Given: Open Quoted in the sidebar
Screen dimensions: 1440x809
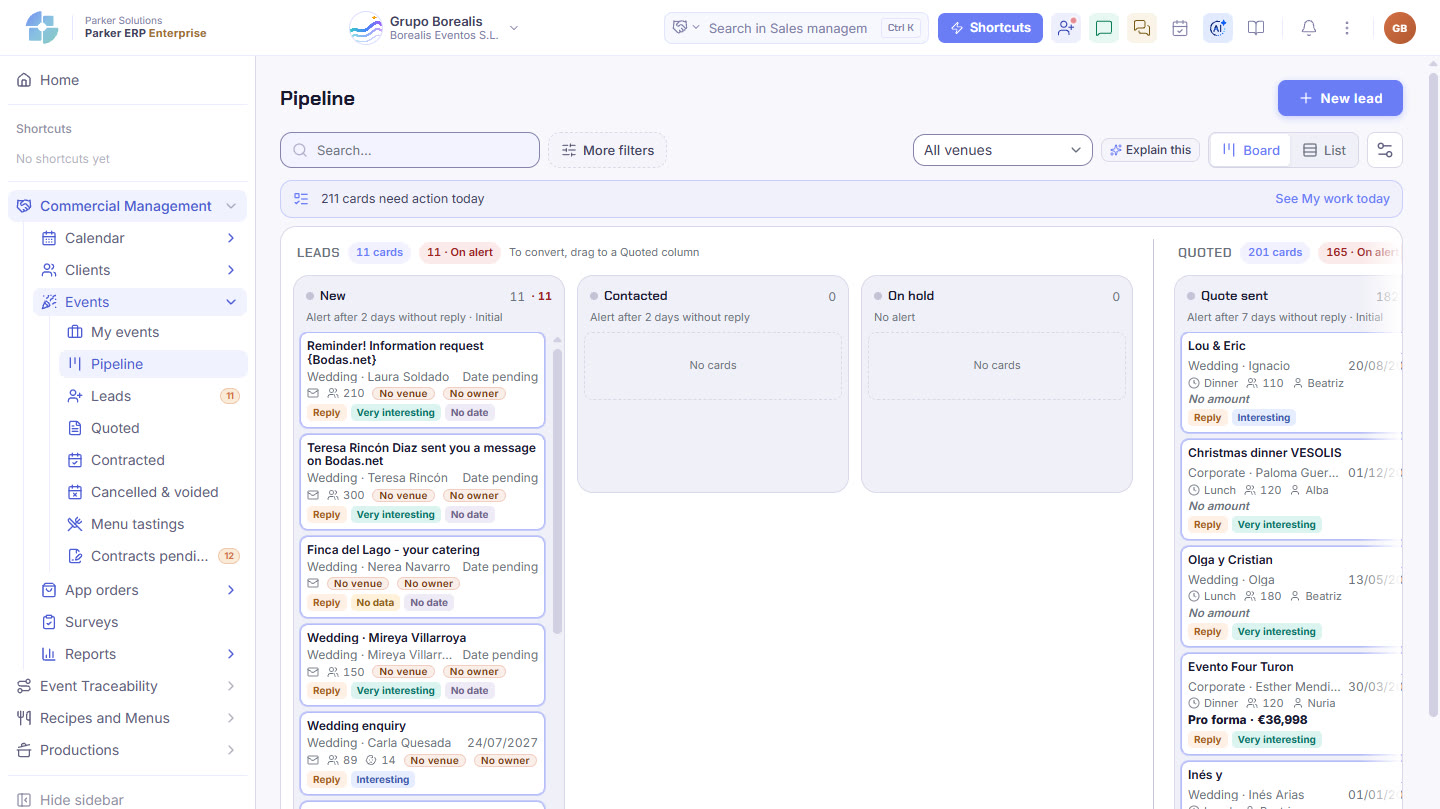Looking at the screenshot, I should pos(153,428).
